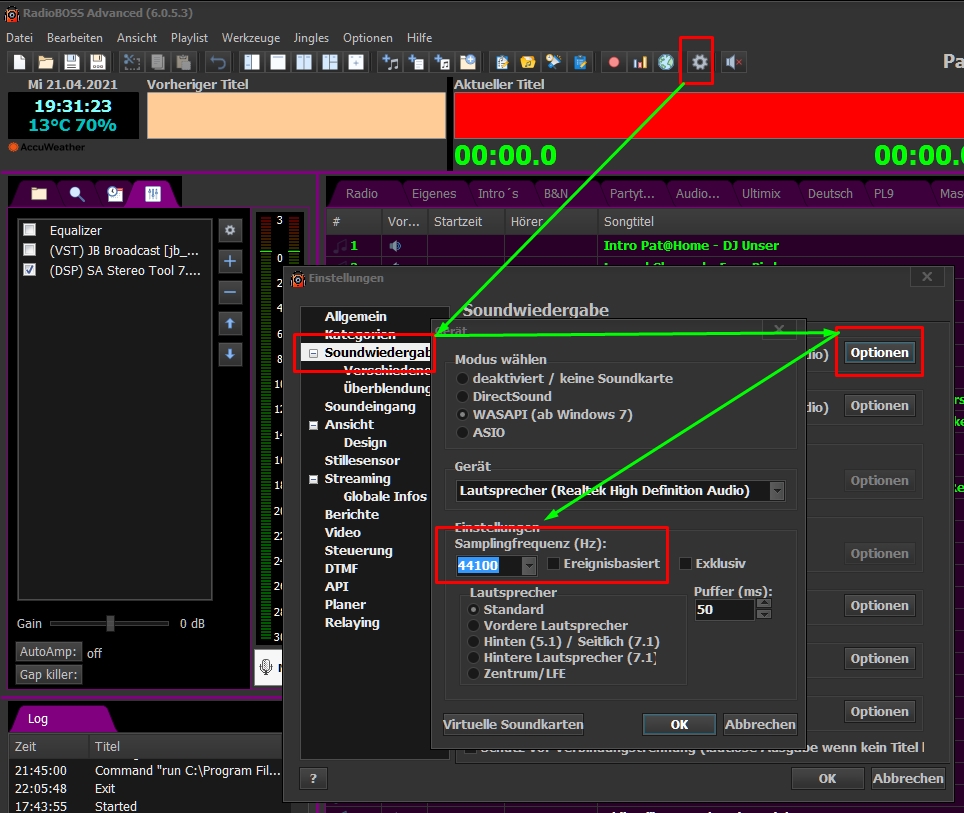The image size is (964, 813).
Task: Add a DSP plugin with plus icon
Action: 230,261
